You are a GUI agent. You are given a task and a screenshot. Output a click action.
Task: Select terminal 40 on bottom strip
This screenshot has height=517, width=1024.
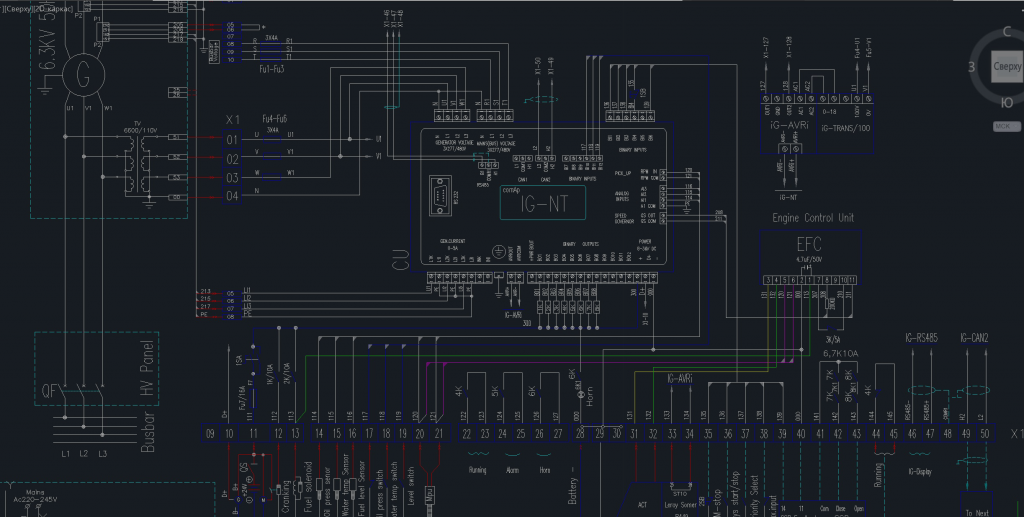click(801, 433)
